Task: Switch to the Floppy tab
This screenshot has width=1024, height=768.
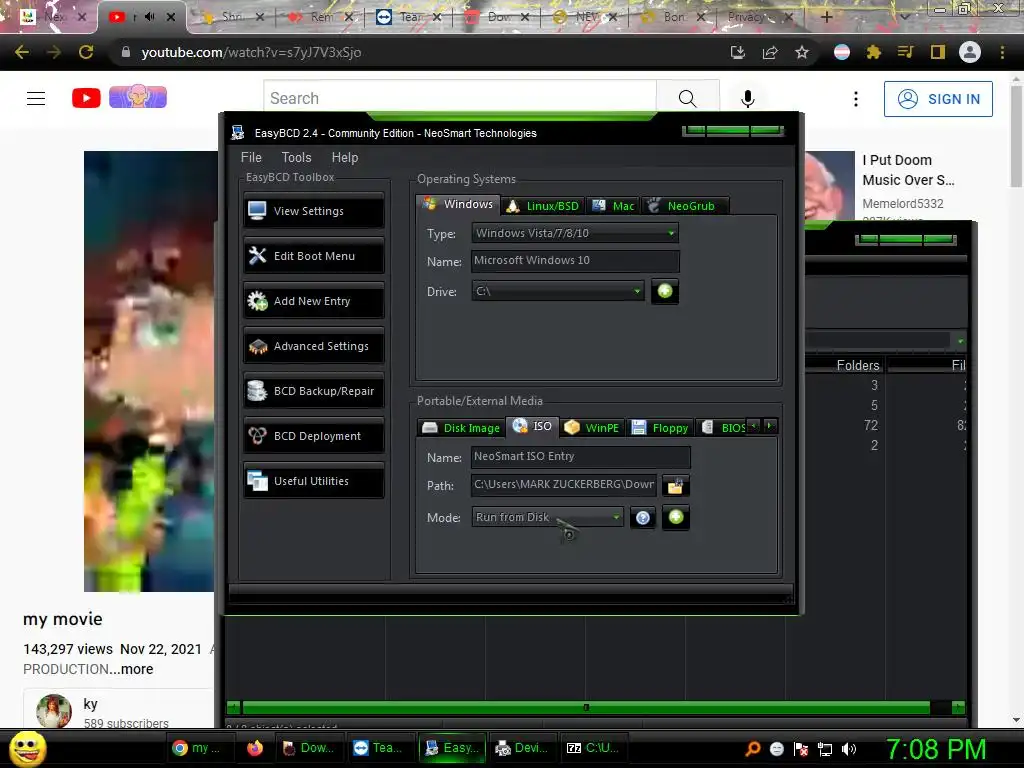Action: (660, 428)
